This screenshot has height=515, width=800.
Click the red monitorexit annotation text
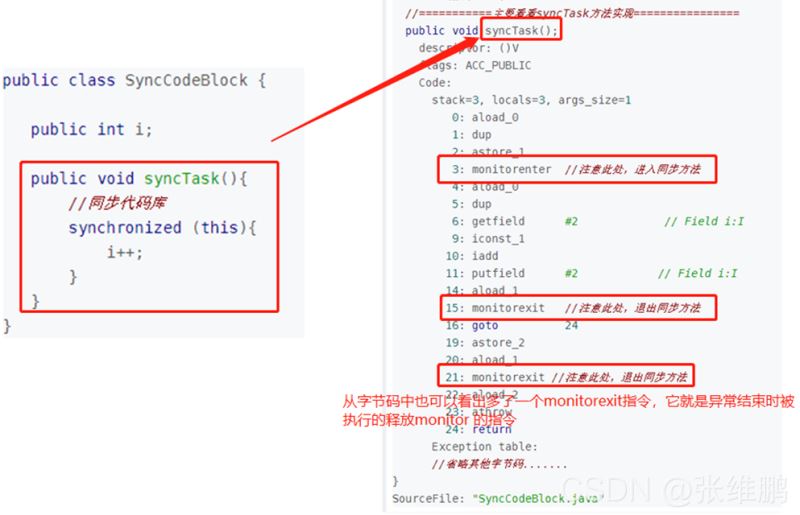coord(568,410)
